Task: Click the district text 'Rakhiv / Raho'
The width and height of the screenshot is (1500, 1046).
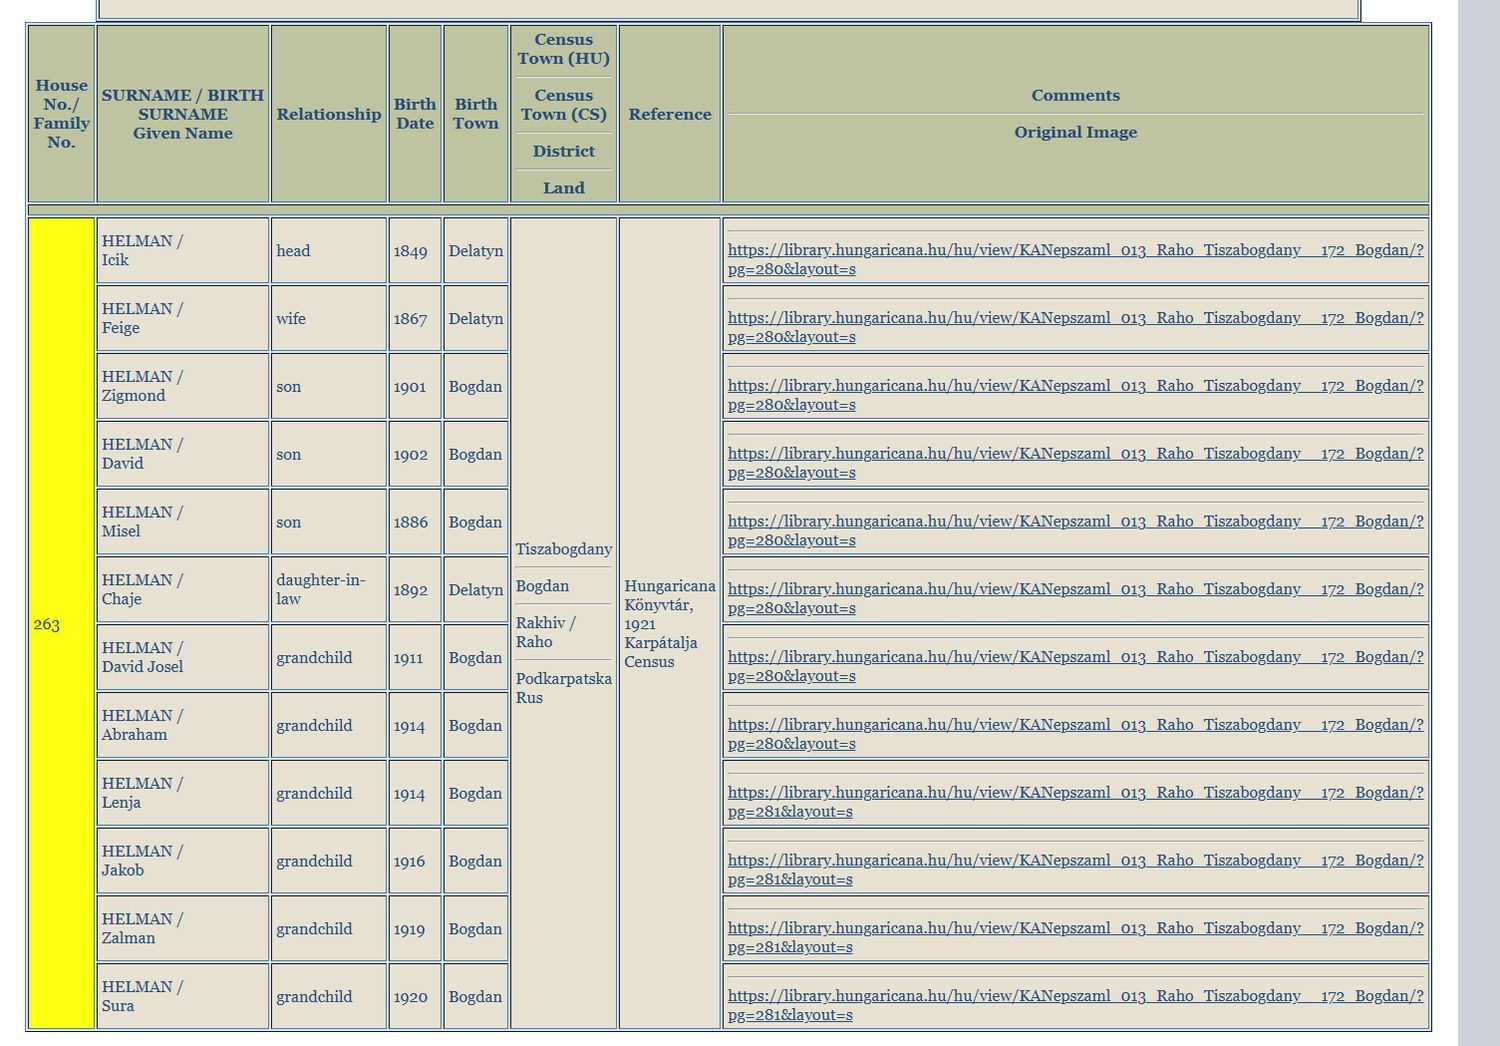Action: [546, 632]
